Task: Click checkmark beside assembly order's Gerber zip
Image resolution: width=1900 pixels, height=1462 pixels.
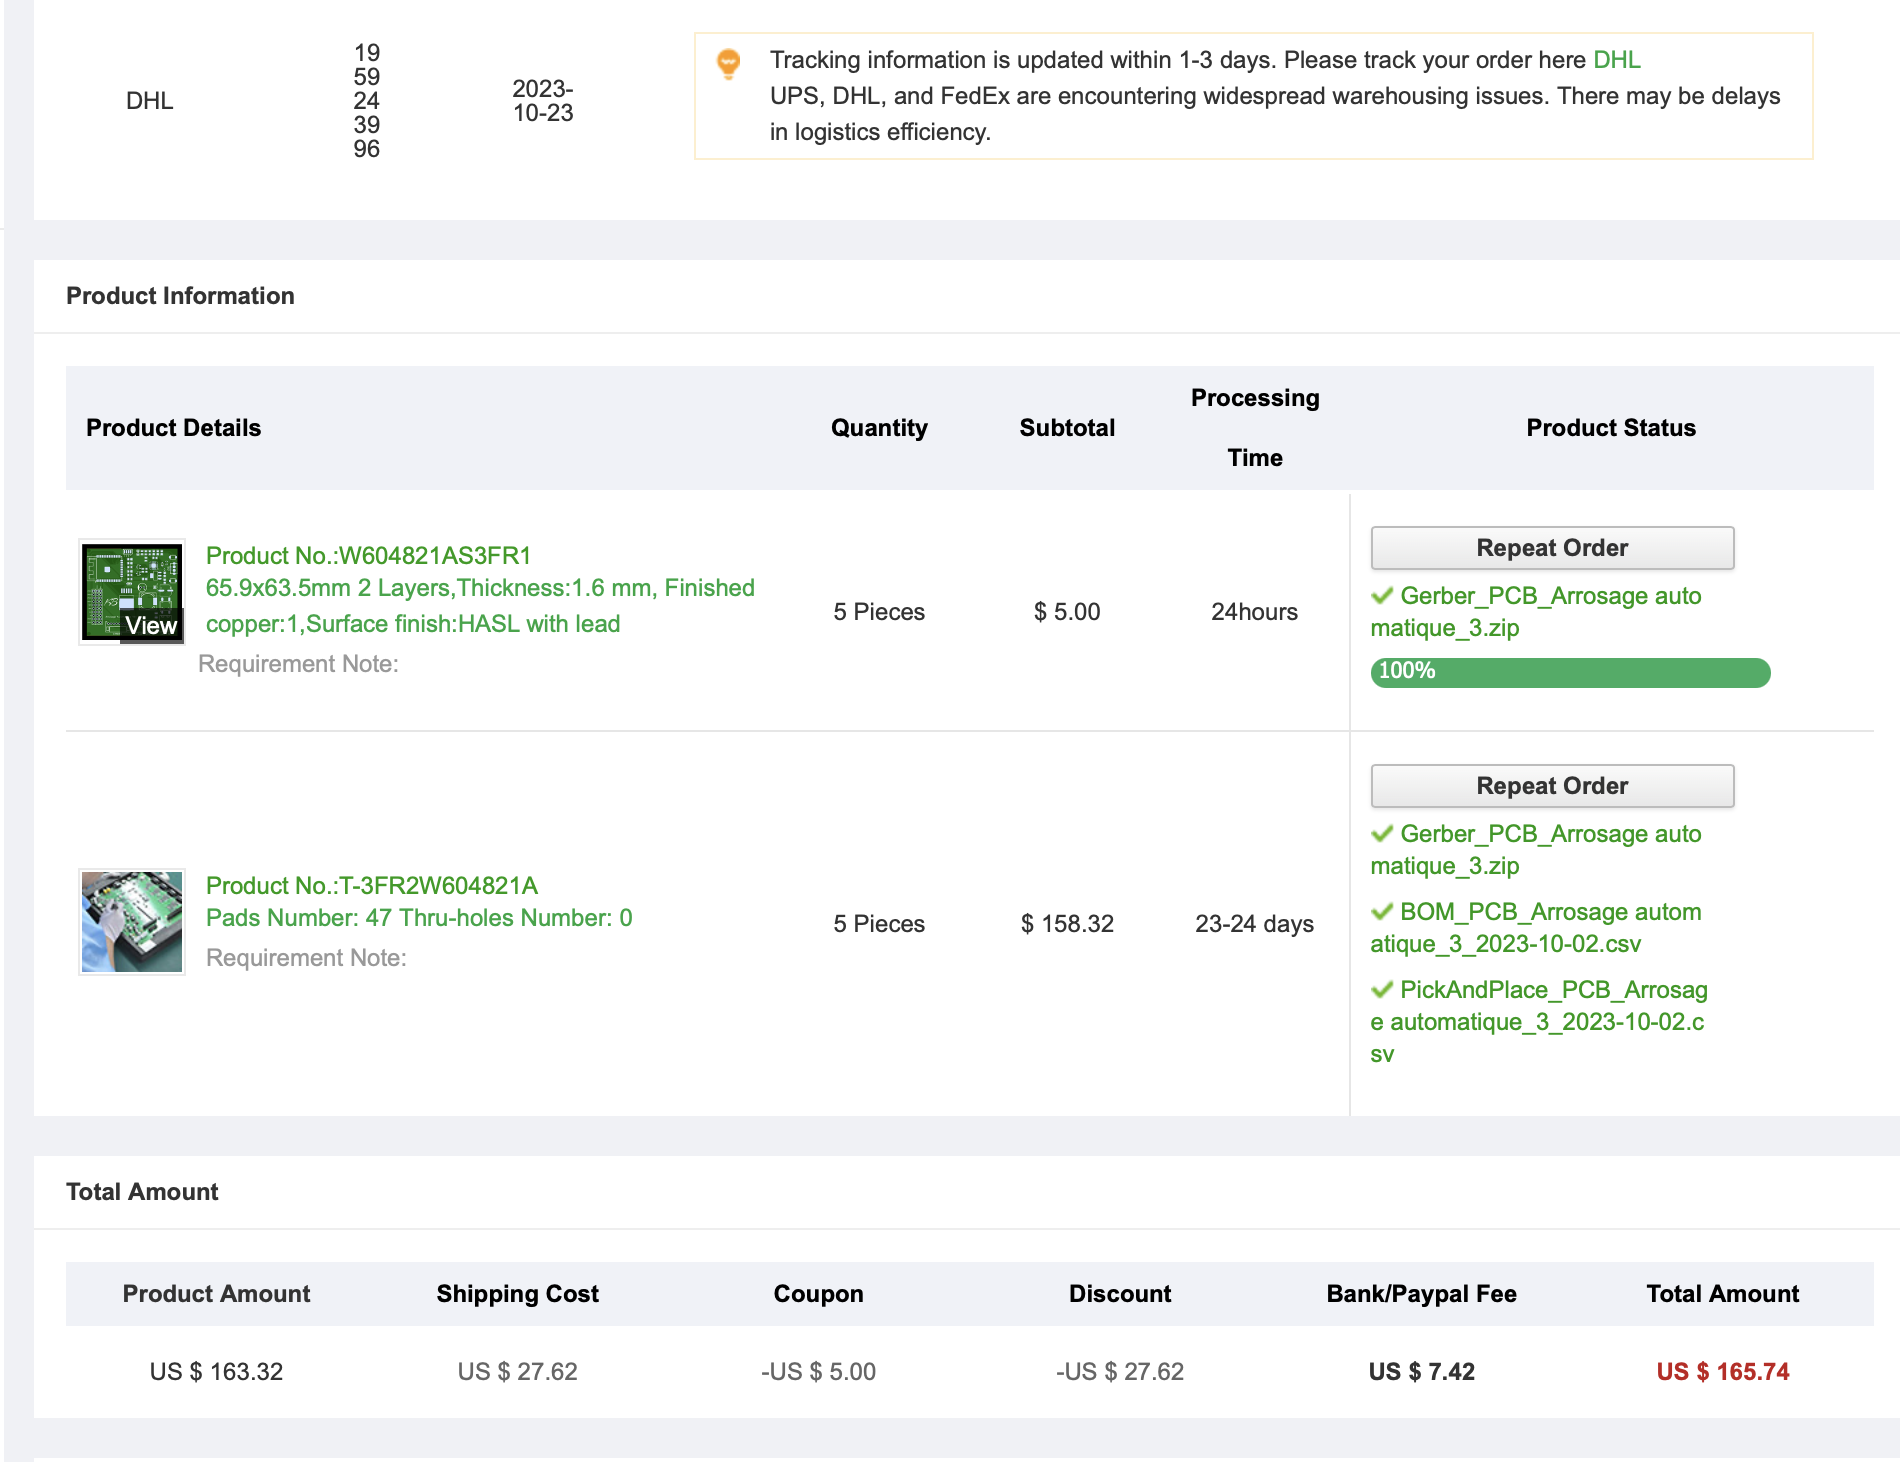Action: 1382,834
